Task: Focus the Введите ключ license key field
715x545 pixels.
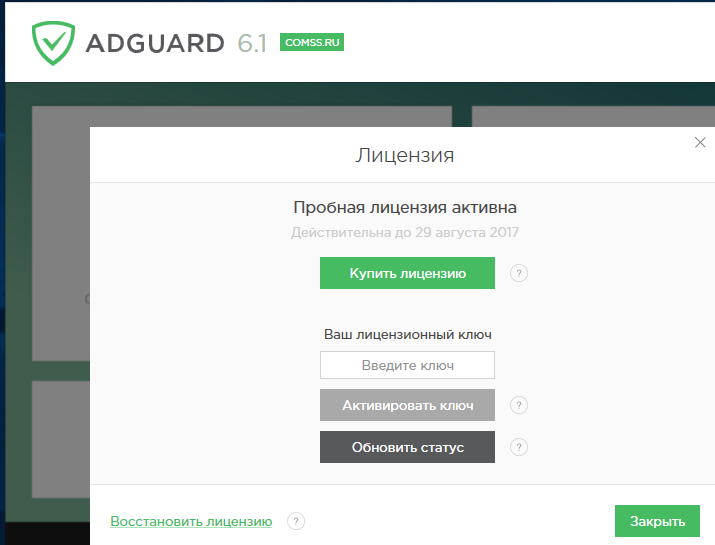Action: pyautogui.click(x=407, y=365)
